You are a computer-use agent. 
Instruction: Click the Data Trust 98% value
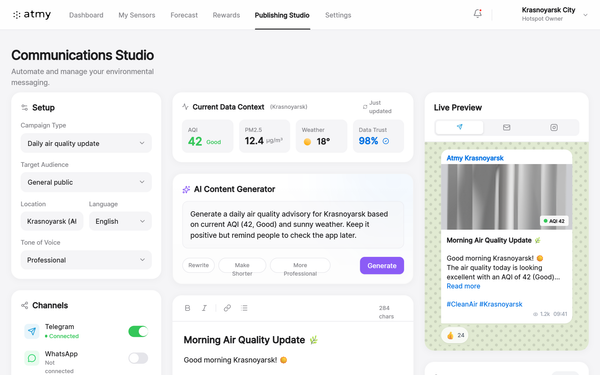[x=368, y=141]
